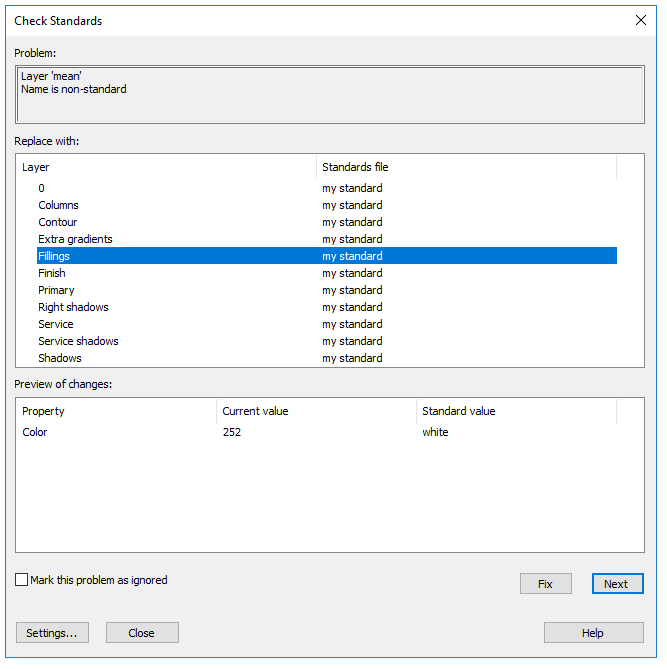Choose the Finish layer

point(52,273)
